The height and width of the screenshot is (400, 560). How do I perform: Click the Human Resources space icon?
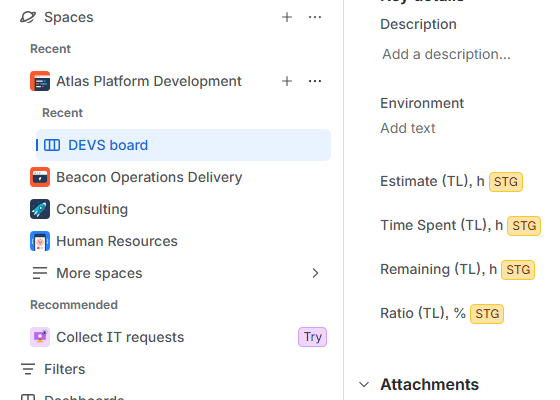click(40, 241)
